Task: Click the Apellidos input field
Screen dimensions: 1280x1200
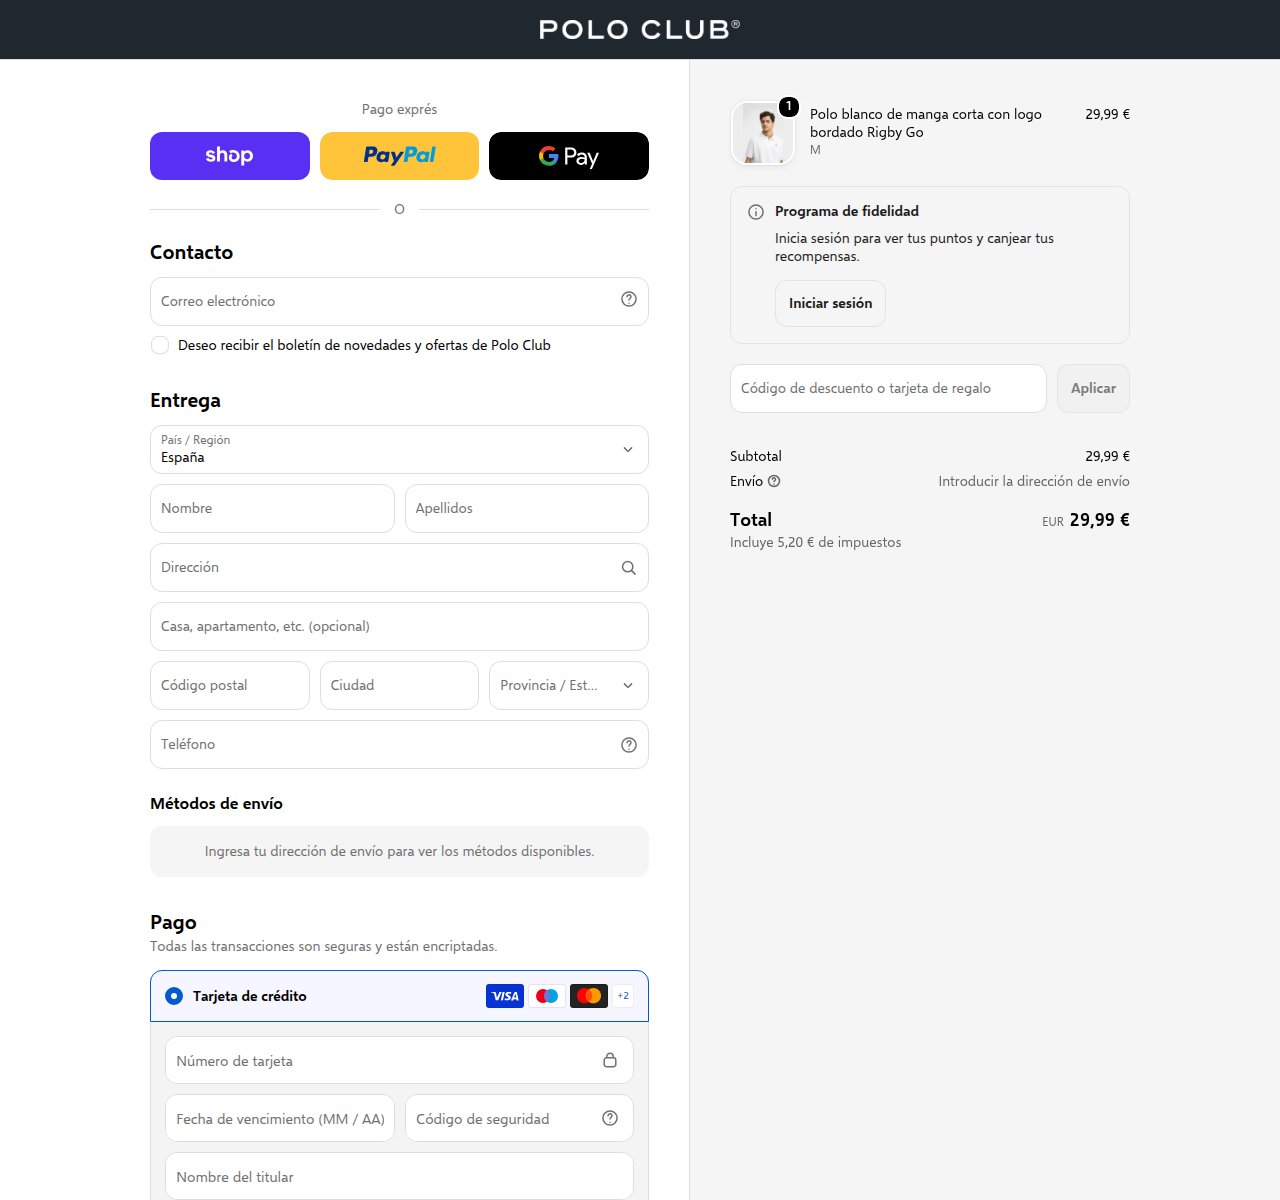Action: click(x=527, y=508)
